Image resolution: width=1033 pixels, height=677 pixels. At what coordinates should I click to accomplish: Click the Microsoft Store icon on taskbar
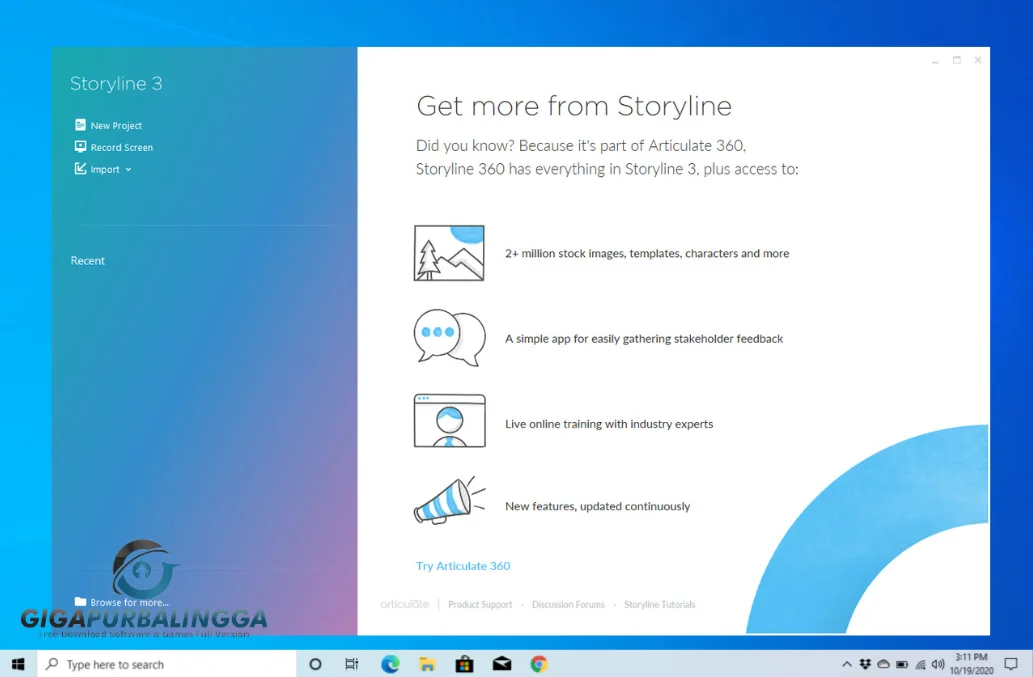pos(464,663)
